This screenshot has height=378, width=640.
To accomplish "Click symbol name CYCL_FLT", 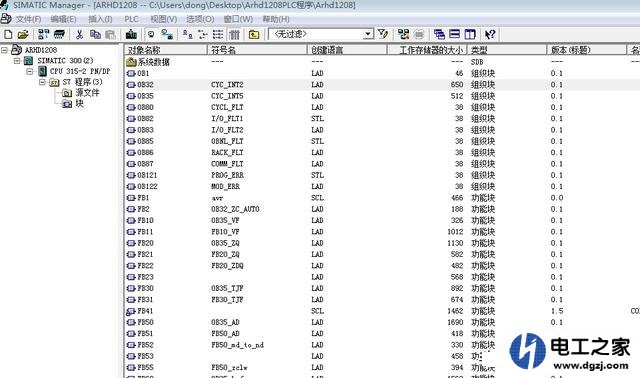I will (227, 107).
